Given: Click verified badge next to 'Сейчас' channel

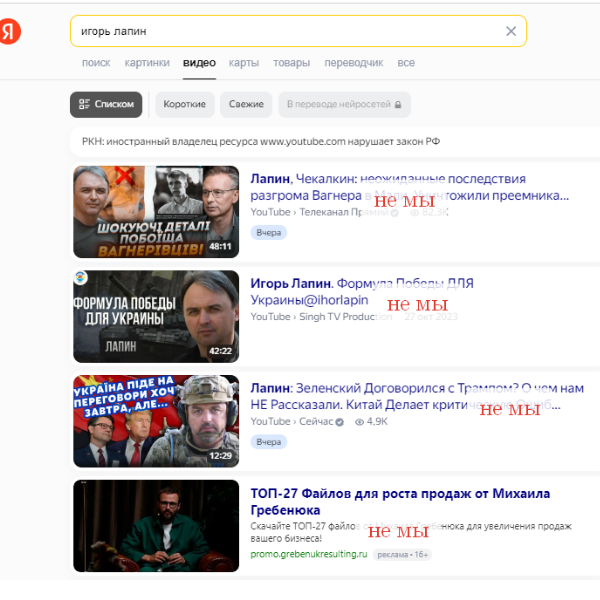Looking at the screenshot, I should point(339,422).
